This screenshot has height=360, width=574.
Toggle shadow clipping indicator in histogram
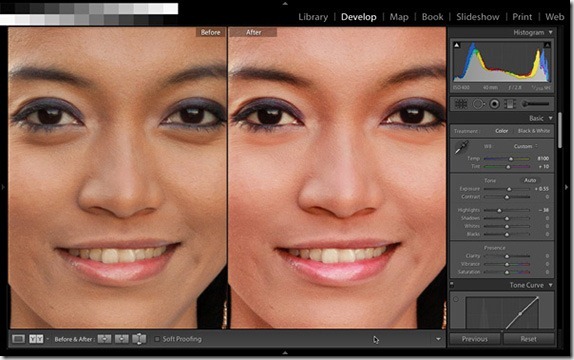coord(456,45)
